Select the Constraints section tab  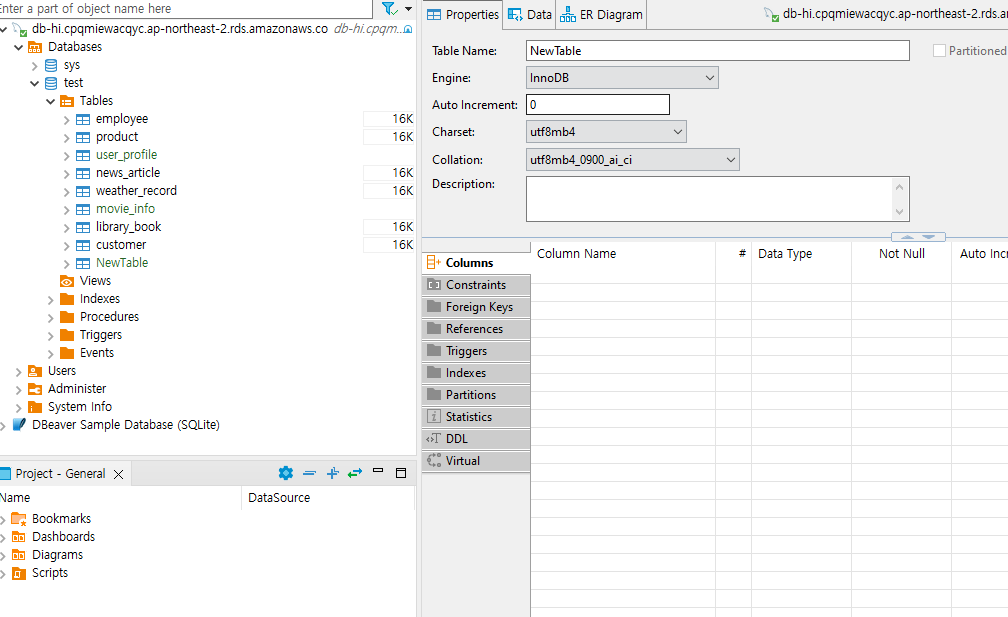pyautogui.click(x=476, y=285)
